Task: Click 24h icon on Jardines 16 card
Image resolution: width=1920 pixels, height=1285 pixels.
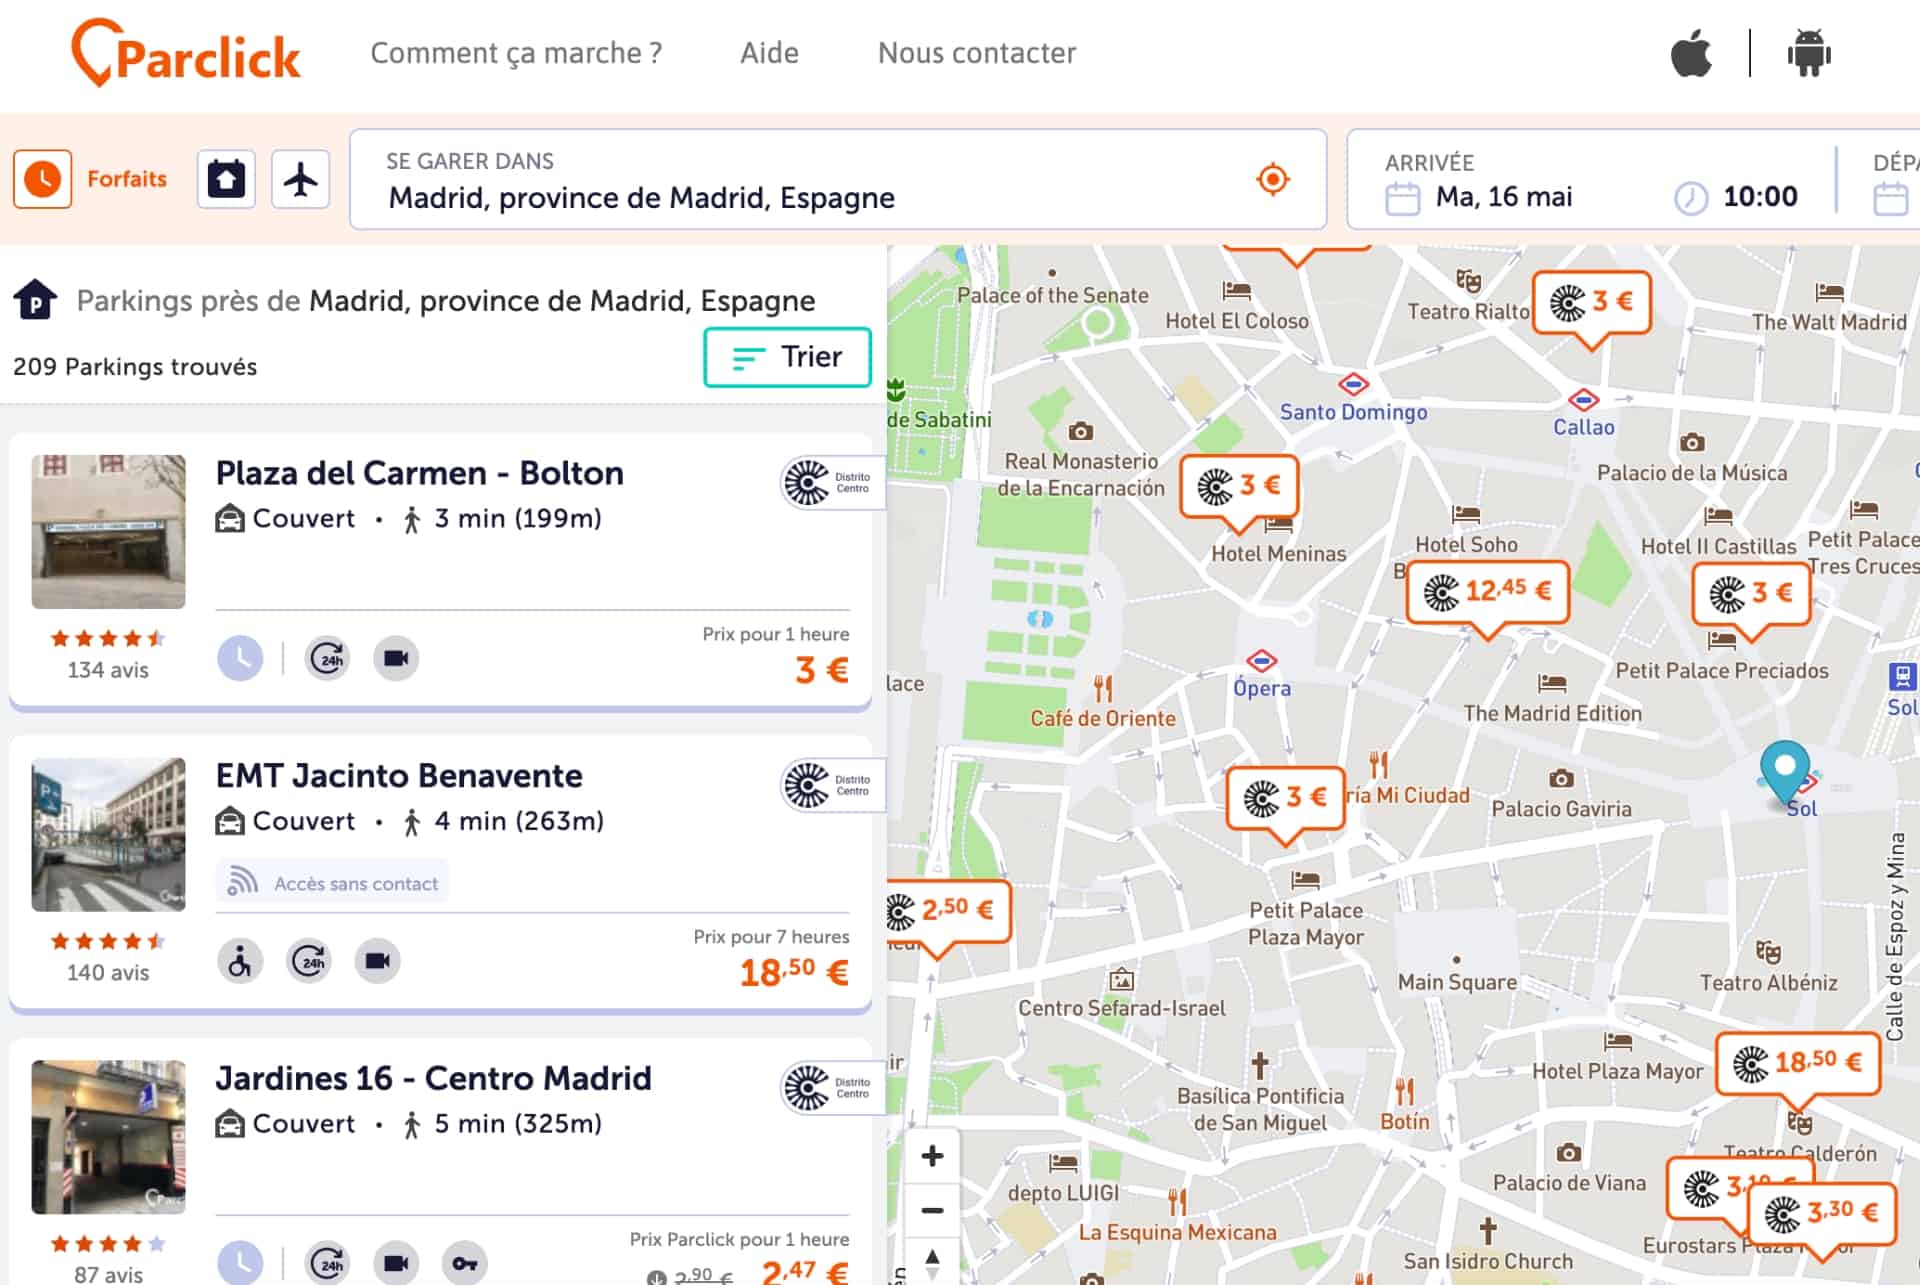Action: pos(328,1263)
